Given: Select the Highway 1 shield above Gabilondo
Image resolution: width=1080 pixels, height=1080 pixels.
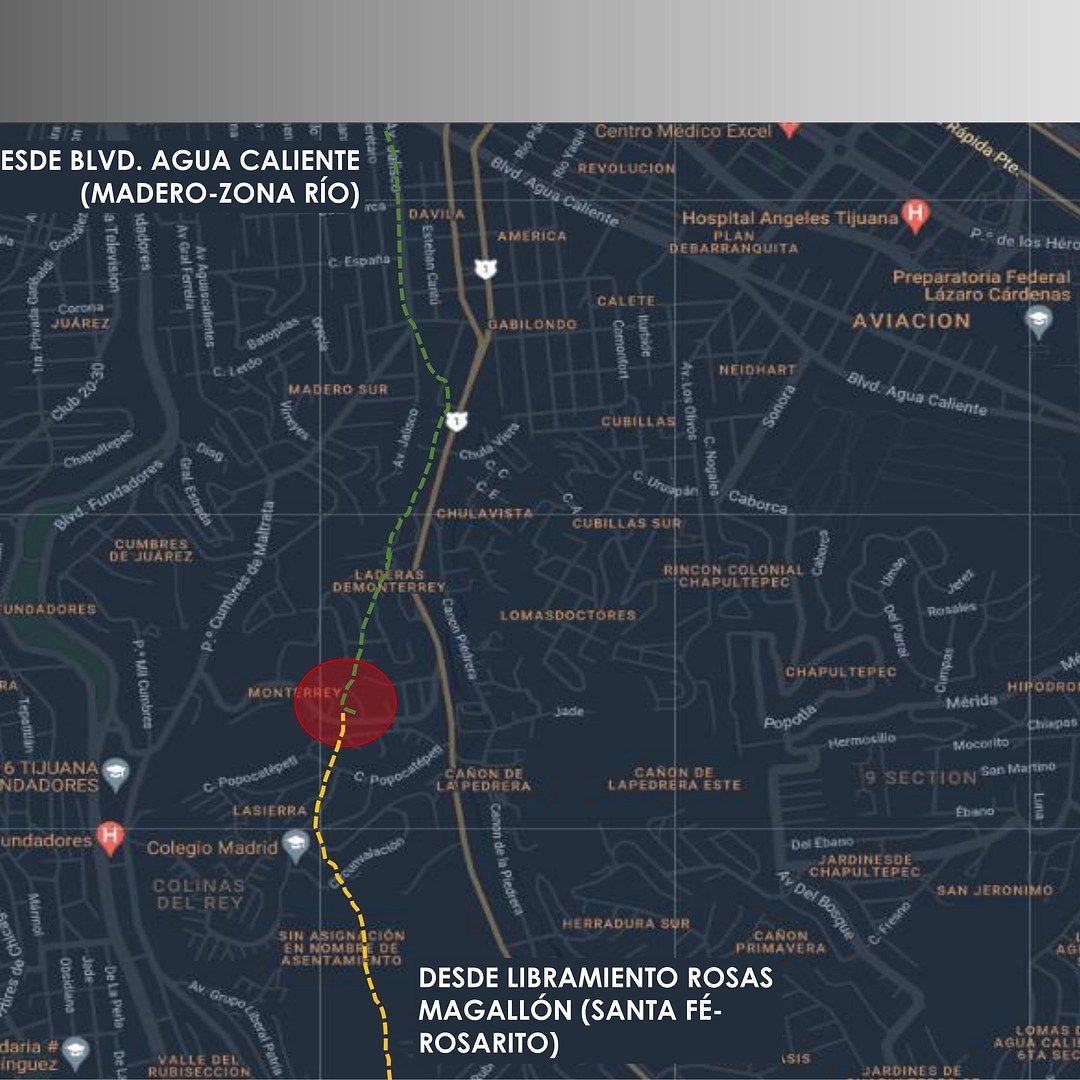Looking at the screenshot, I should coord(485,268).
